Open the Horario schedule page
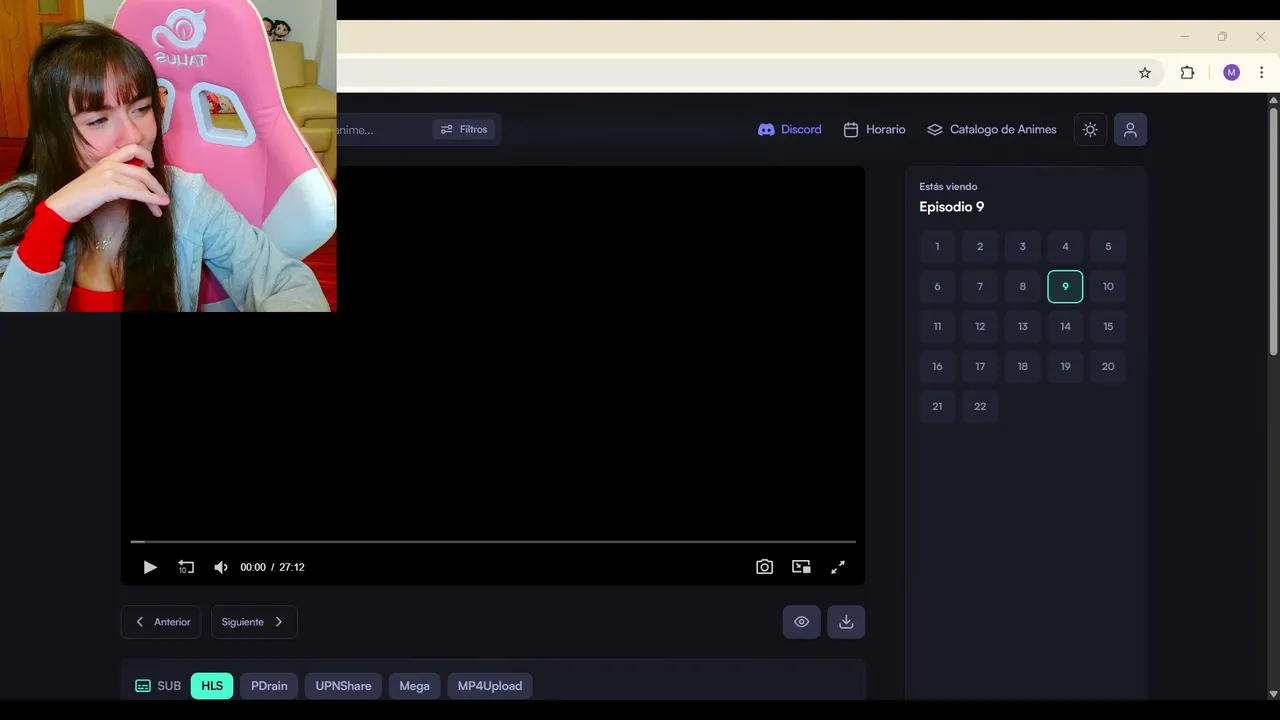This screenshot has height=720, width=1280. [874, 129]
